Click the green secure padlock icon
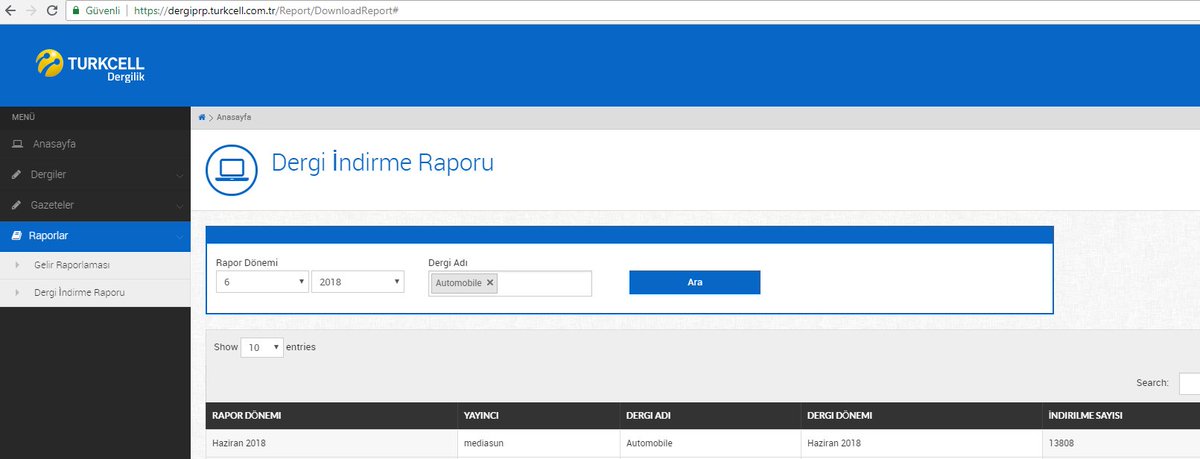Screen dimensions: 1200x459 [x=75, y=9]
